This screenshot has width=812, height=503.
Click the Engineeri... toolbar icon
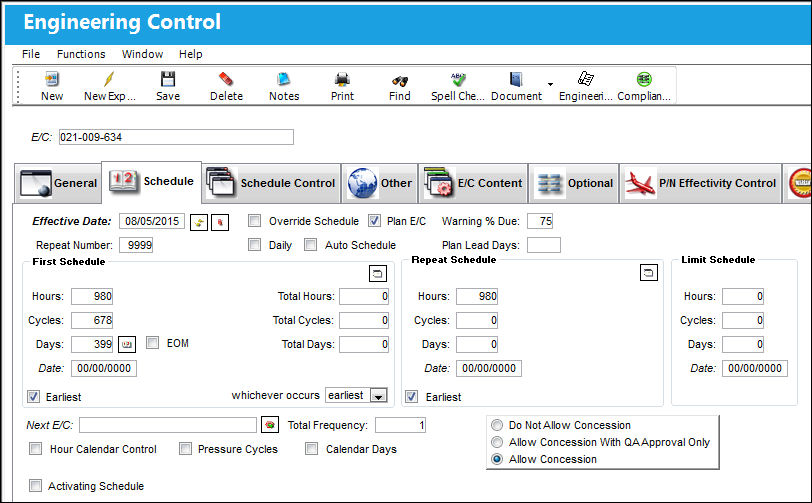586,79
